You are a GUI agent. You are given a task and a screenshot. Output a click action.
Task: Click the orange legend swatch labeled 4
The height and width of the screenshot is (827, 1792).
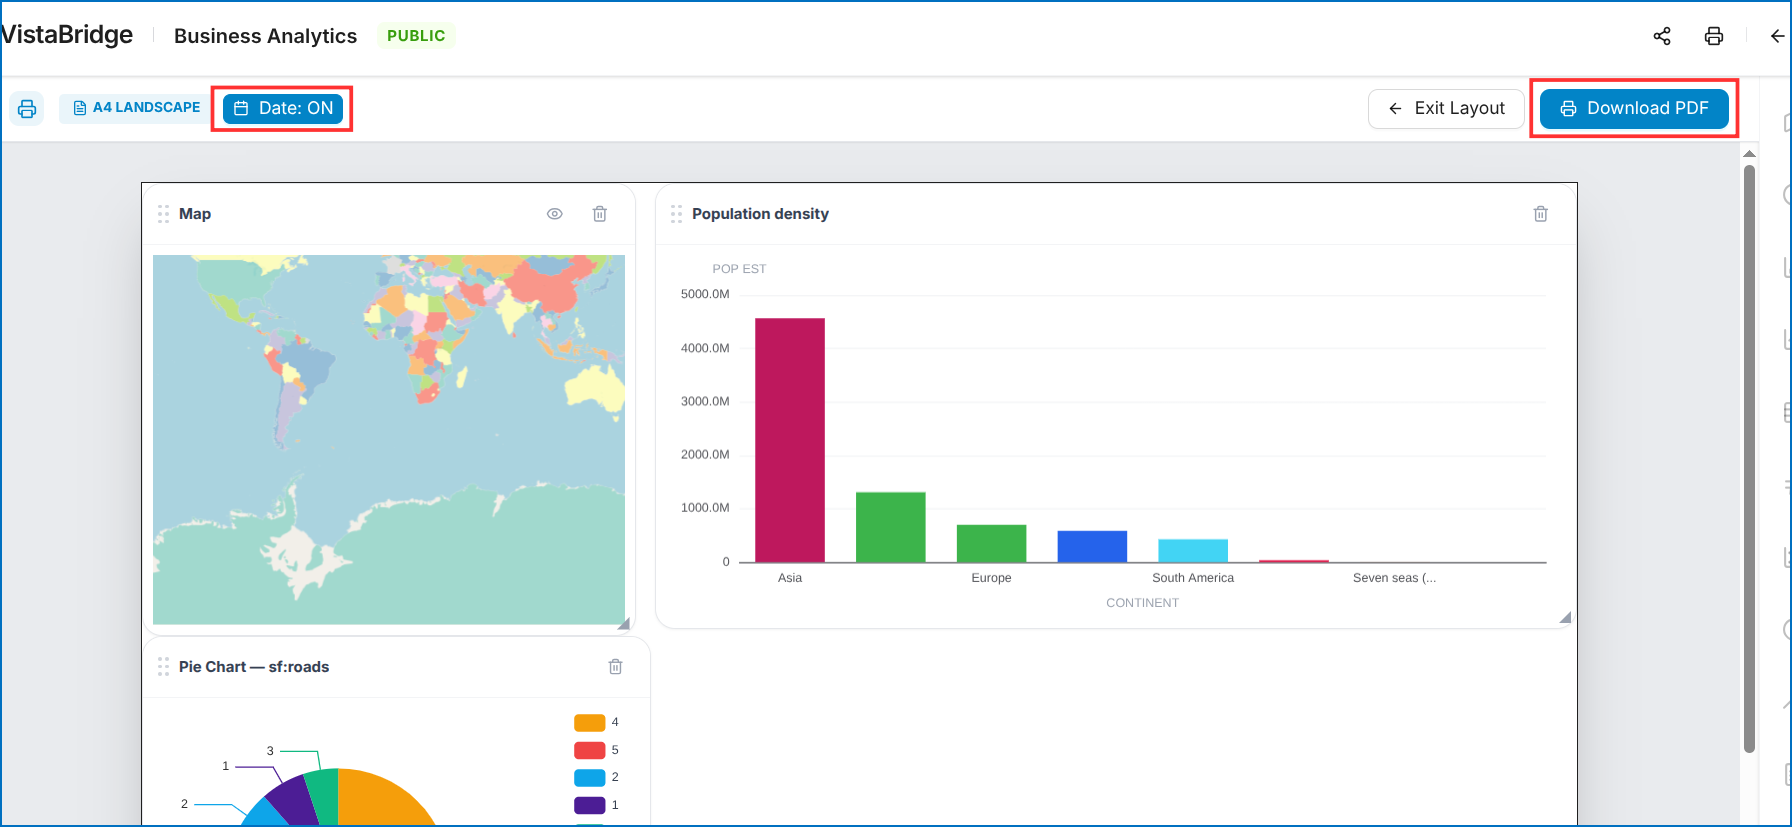[590, 722]
